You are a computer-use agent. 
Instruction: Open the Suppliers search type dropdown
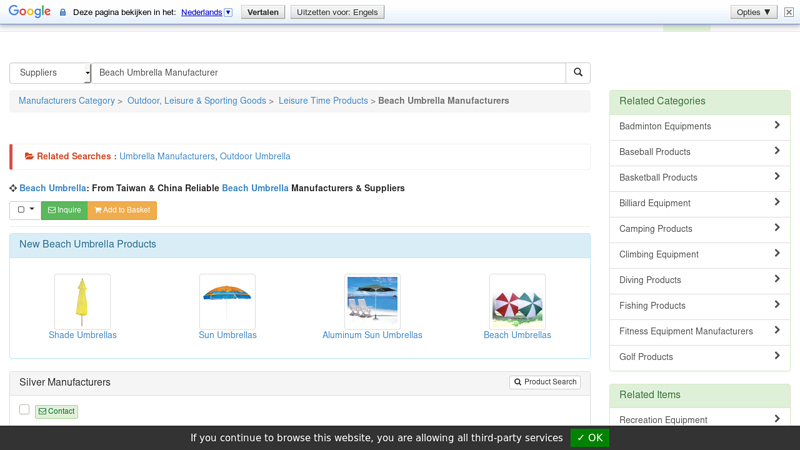coord(50,73)
